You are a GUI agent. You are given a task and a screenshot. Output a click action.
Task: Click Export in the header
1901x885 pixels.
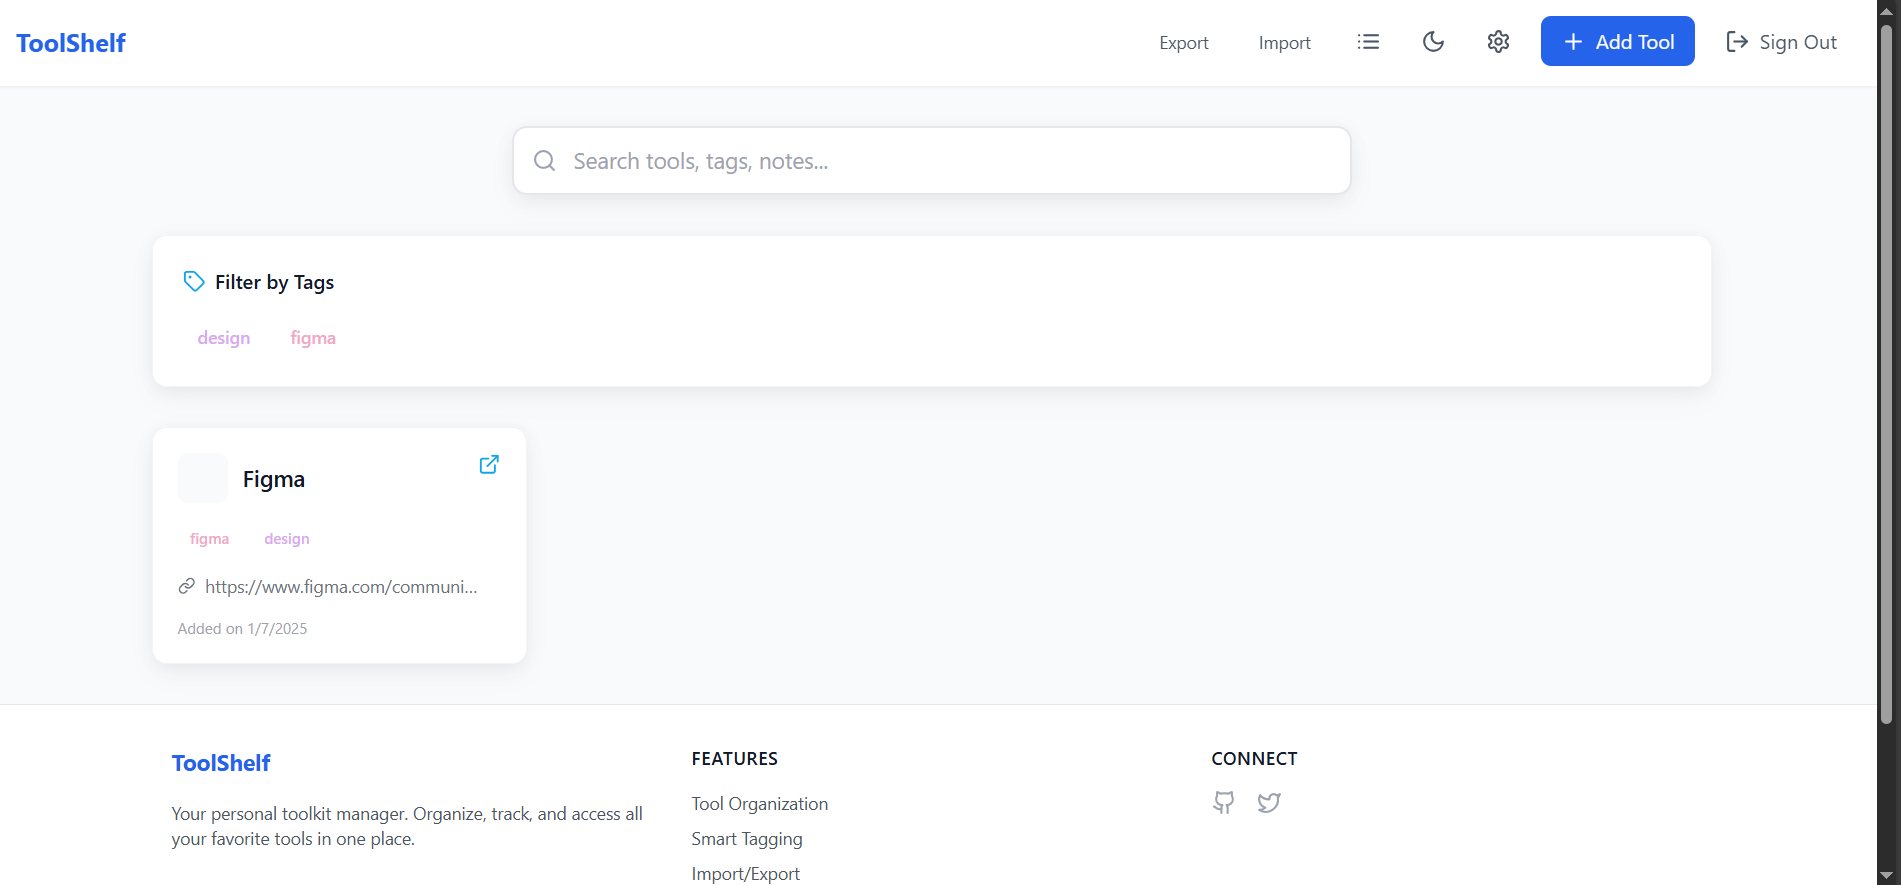(1184, 43)
